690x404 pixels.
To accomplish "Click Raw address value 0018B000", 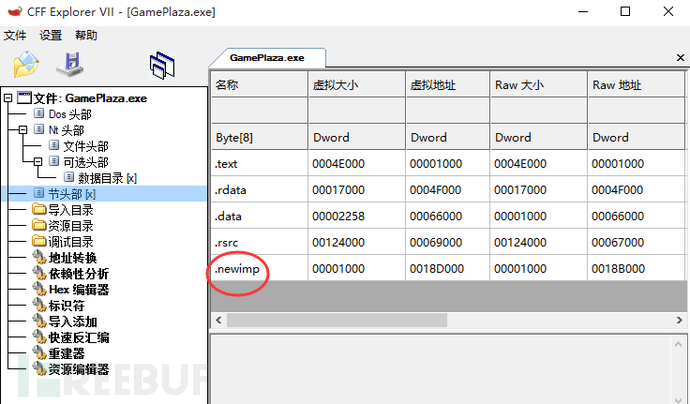I will (618, 268).
